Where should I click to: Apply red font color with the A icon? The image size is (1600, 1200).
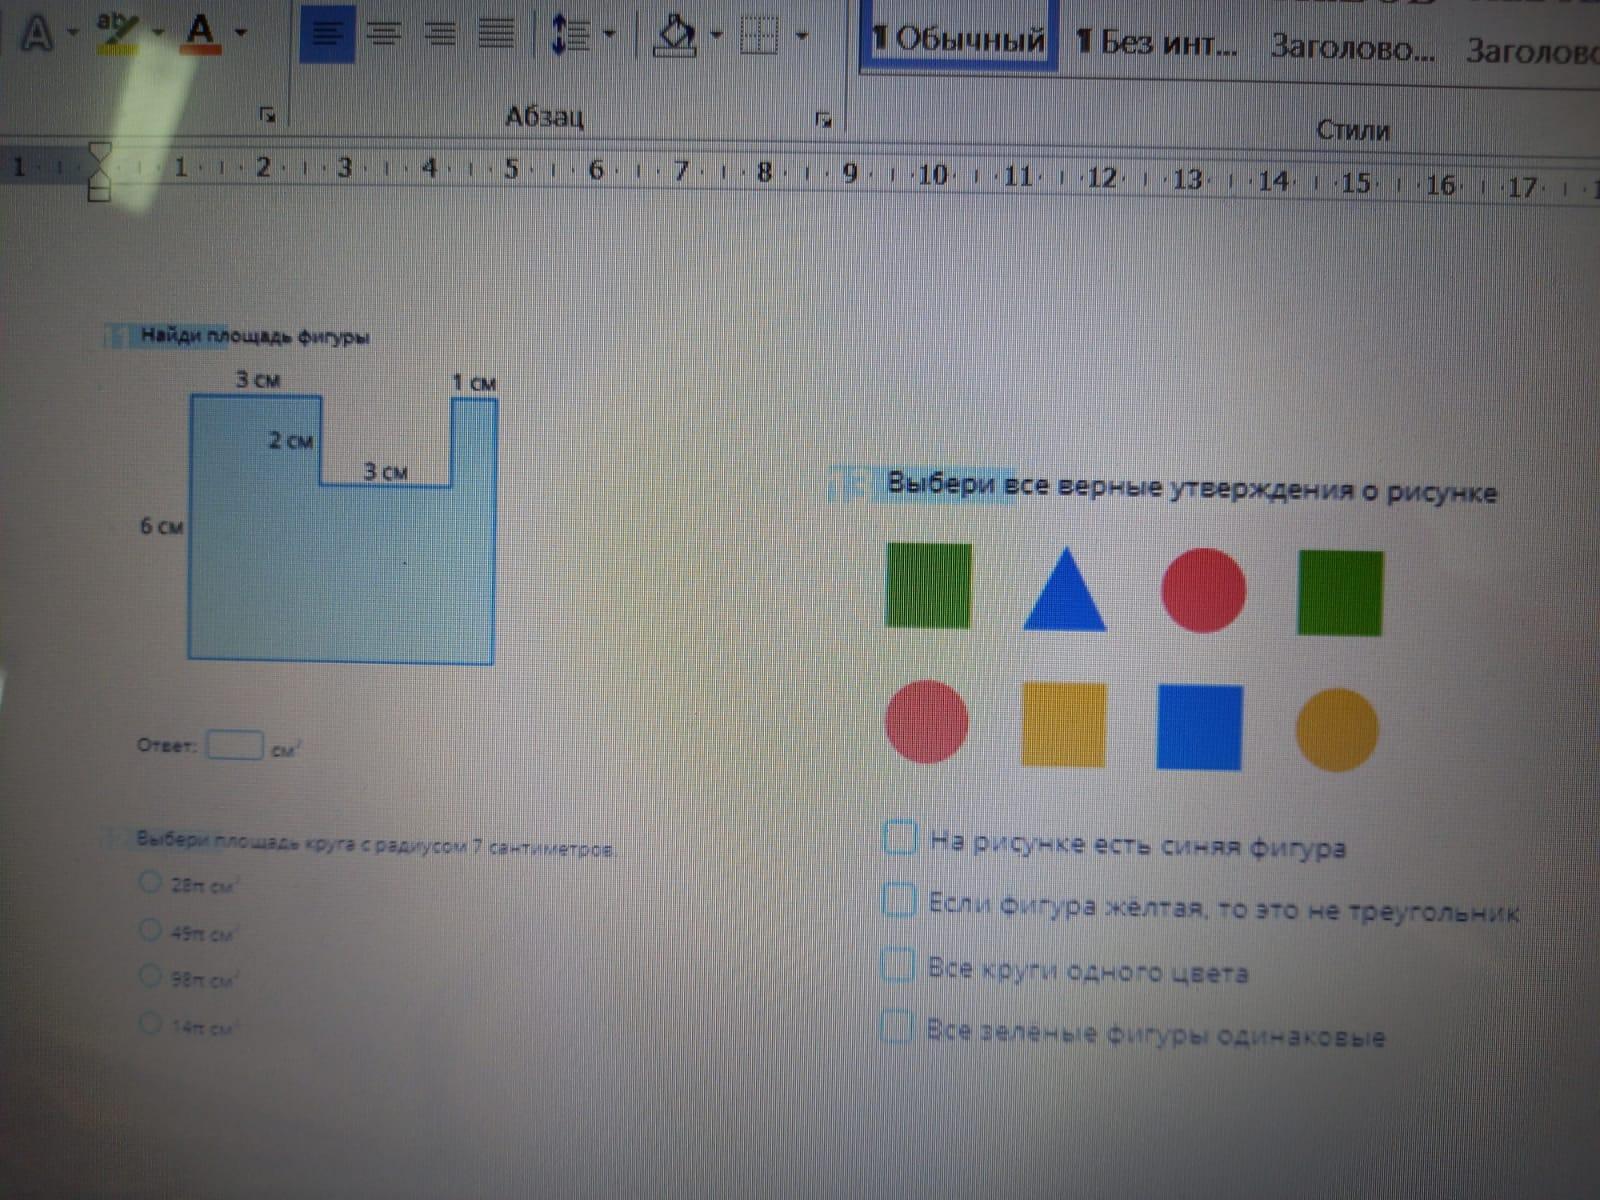pos(201,32)
